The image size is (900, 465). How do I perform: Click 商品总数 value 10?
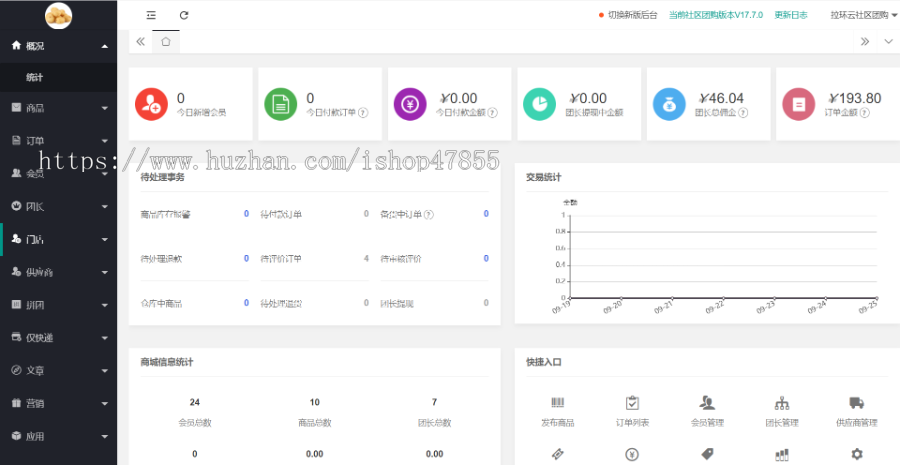315,402
